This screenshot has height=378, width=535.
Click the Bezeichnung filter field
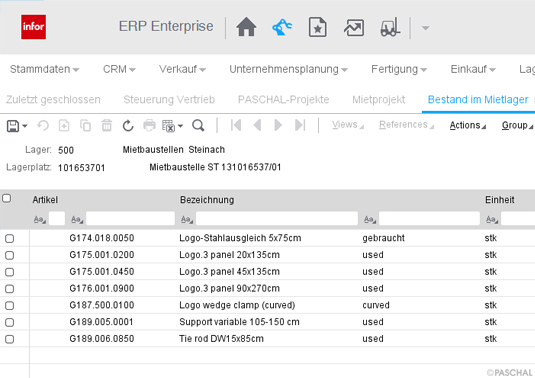coord(277,219)
